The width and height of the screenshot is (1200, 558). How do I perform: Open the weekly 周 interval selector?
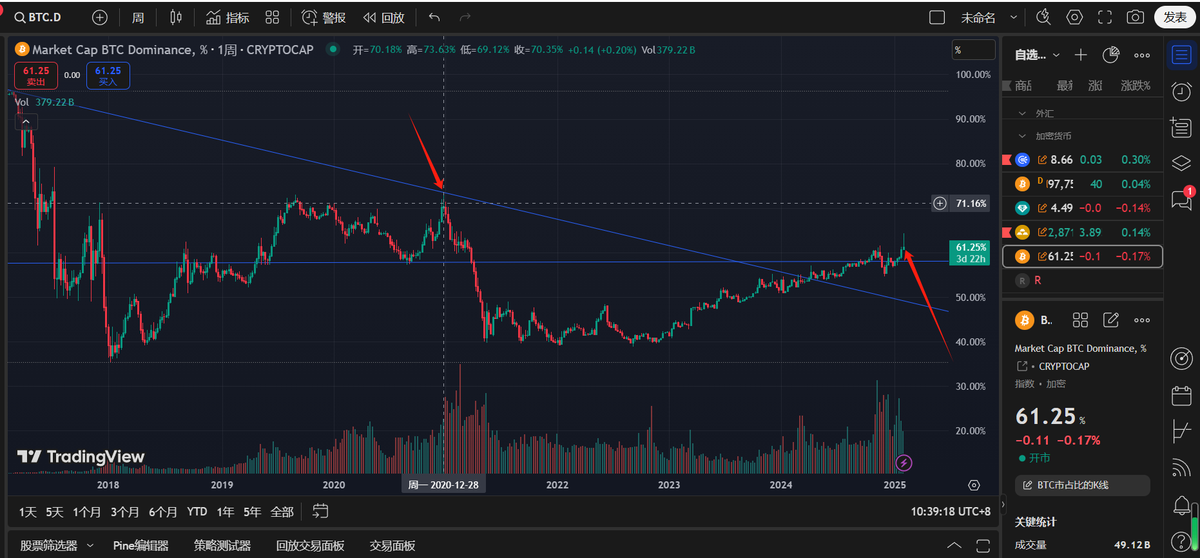click(137, 17)
